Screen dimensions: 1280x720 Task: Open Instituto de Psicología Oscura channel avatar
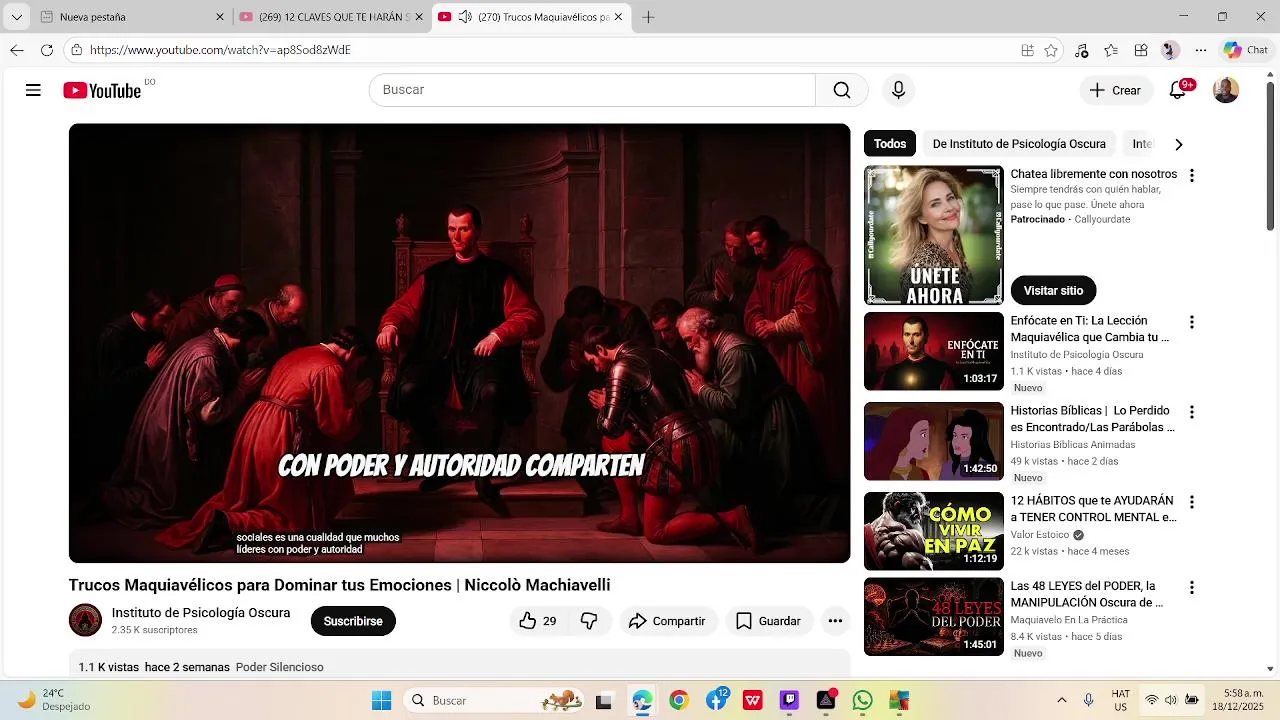85,620
